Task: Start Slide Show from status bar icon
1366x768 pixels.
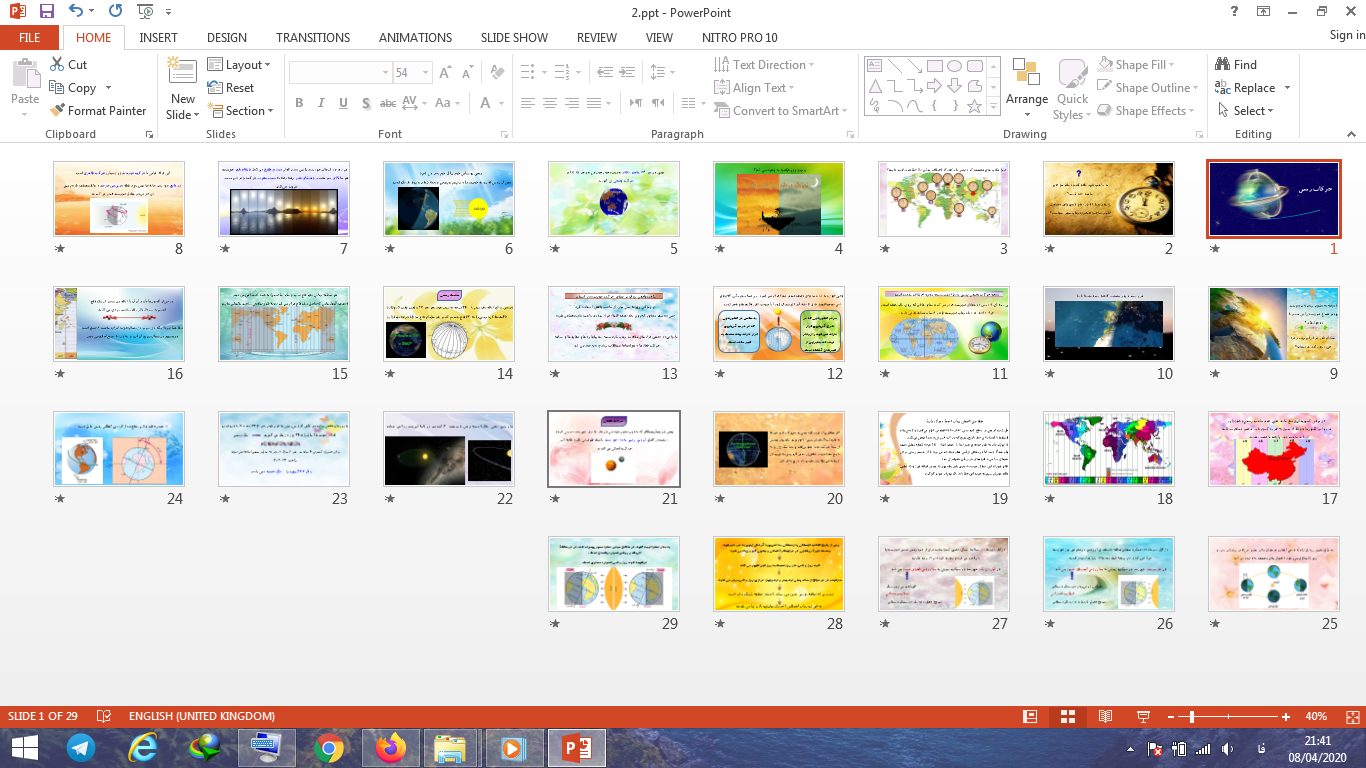Action: [1143, 717]
